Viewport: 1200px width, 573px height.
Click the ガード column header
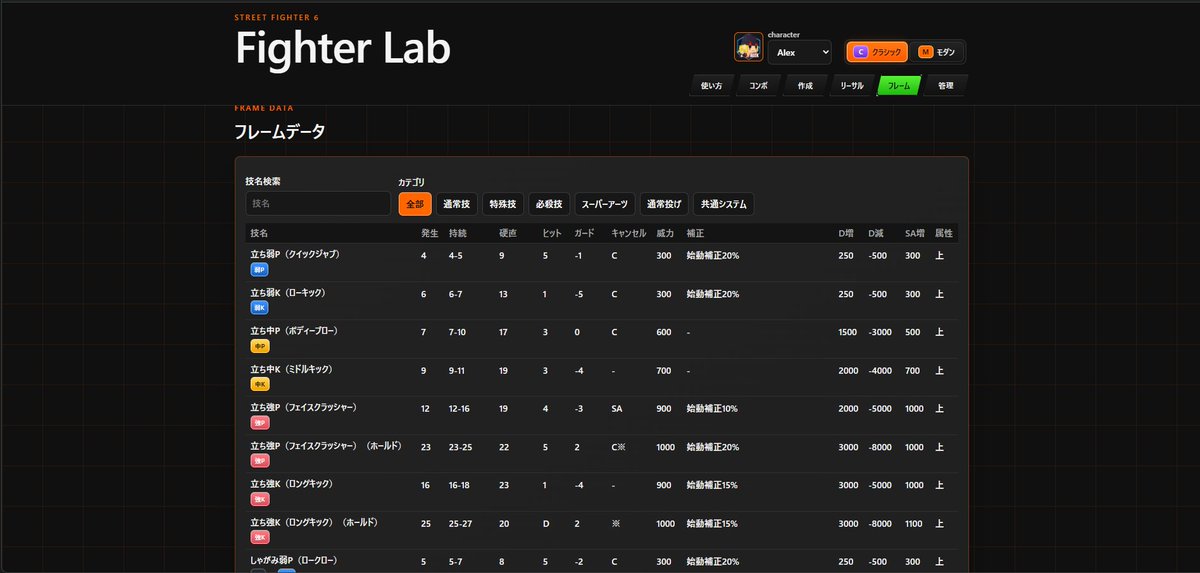(584, 233)
